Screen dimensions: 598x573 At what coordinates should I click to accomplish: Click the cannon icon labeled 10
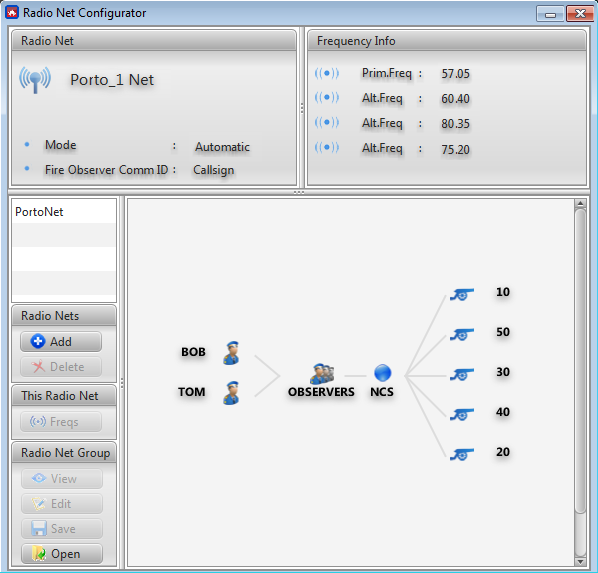[x=462, y=294]
